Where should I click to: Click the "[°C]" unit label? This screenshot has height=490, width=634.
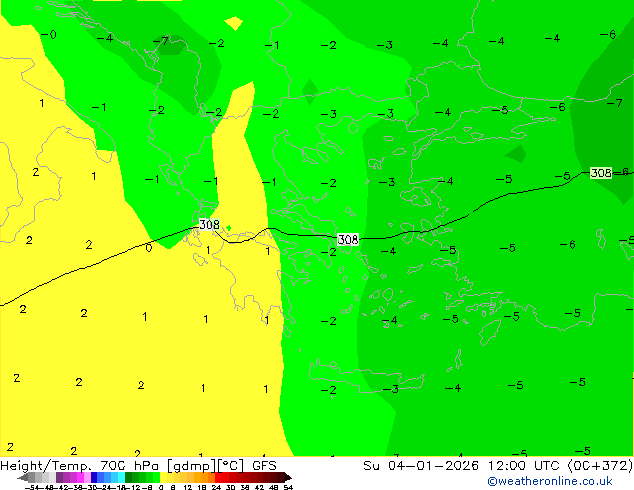click(230, 466)
